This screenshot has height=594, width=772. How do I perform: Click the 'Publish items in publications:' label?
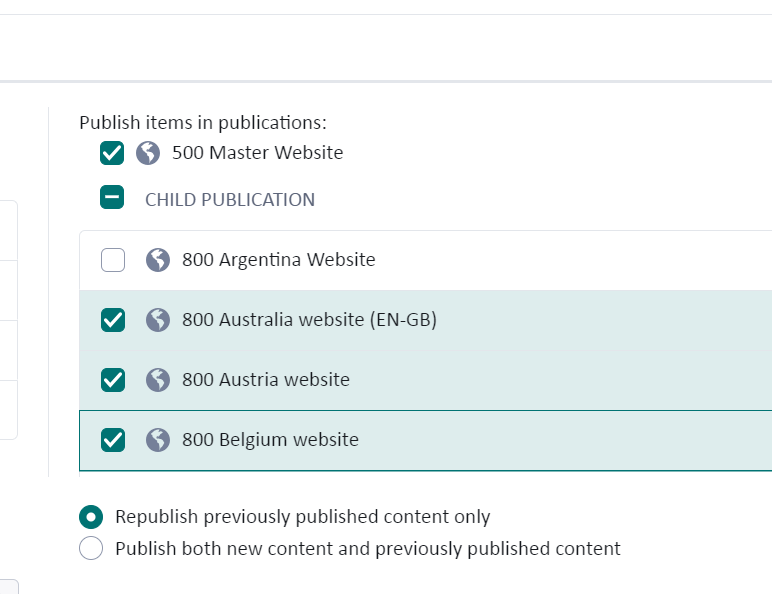pos(203,123)
